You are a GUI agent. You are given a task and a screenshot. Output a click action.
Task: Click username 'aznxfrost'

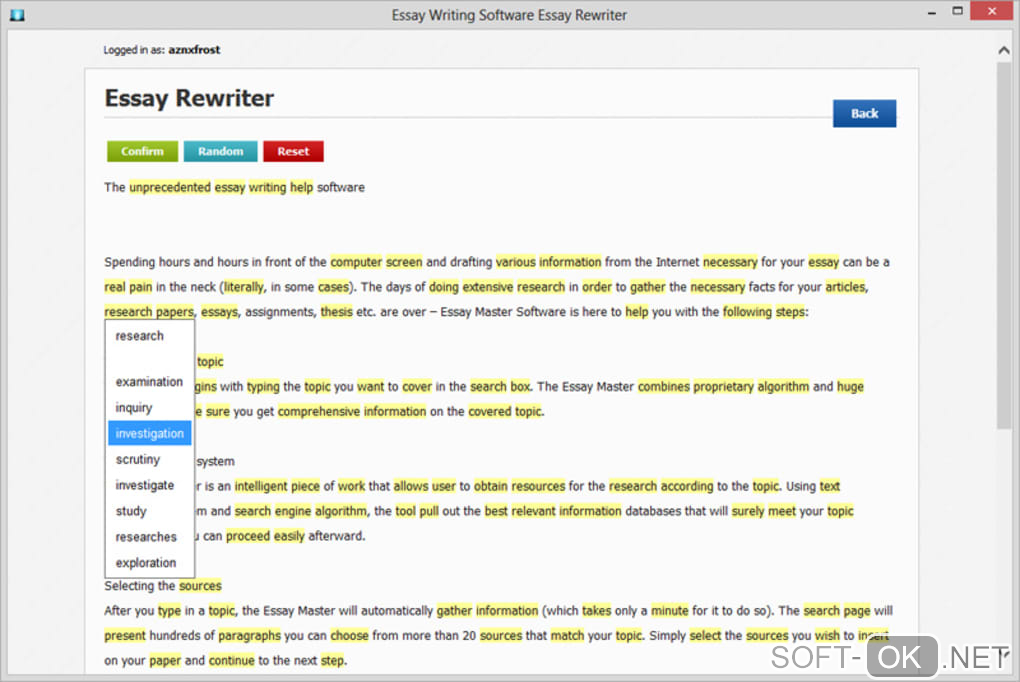coord(194,49)
